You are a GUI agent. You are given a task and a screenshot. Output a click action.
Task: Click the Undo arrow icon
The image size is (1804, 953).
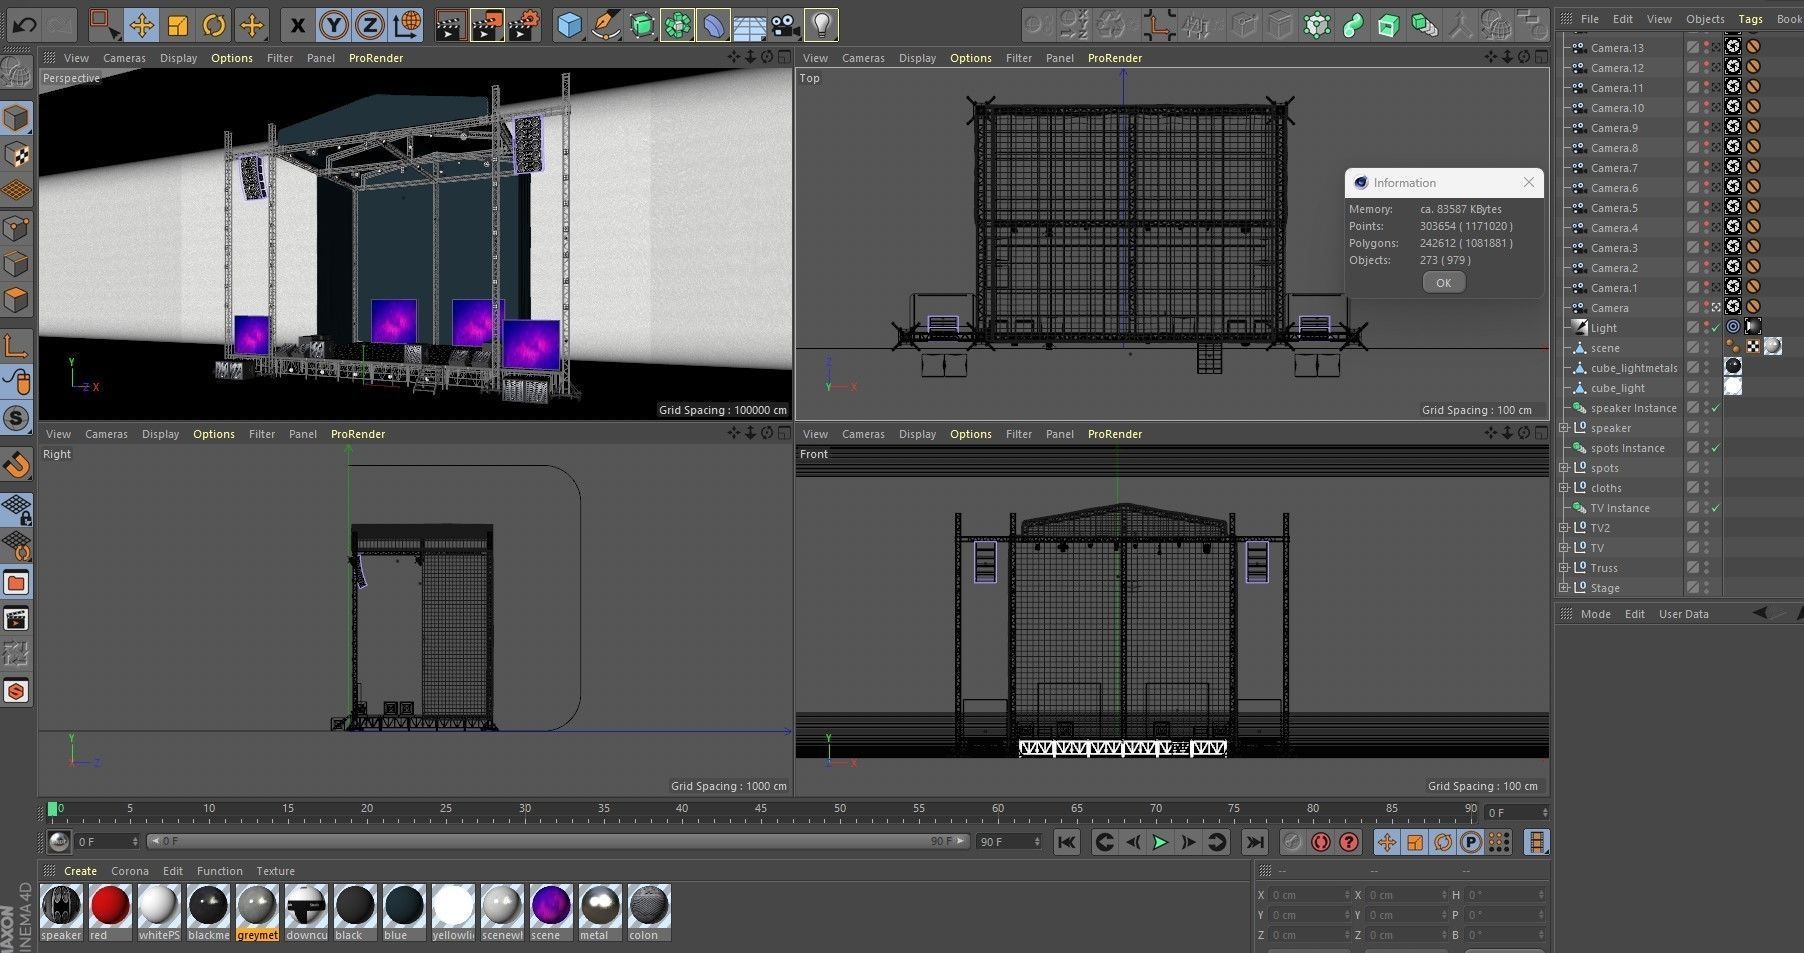[x=25, y=24]
